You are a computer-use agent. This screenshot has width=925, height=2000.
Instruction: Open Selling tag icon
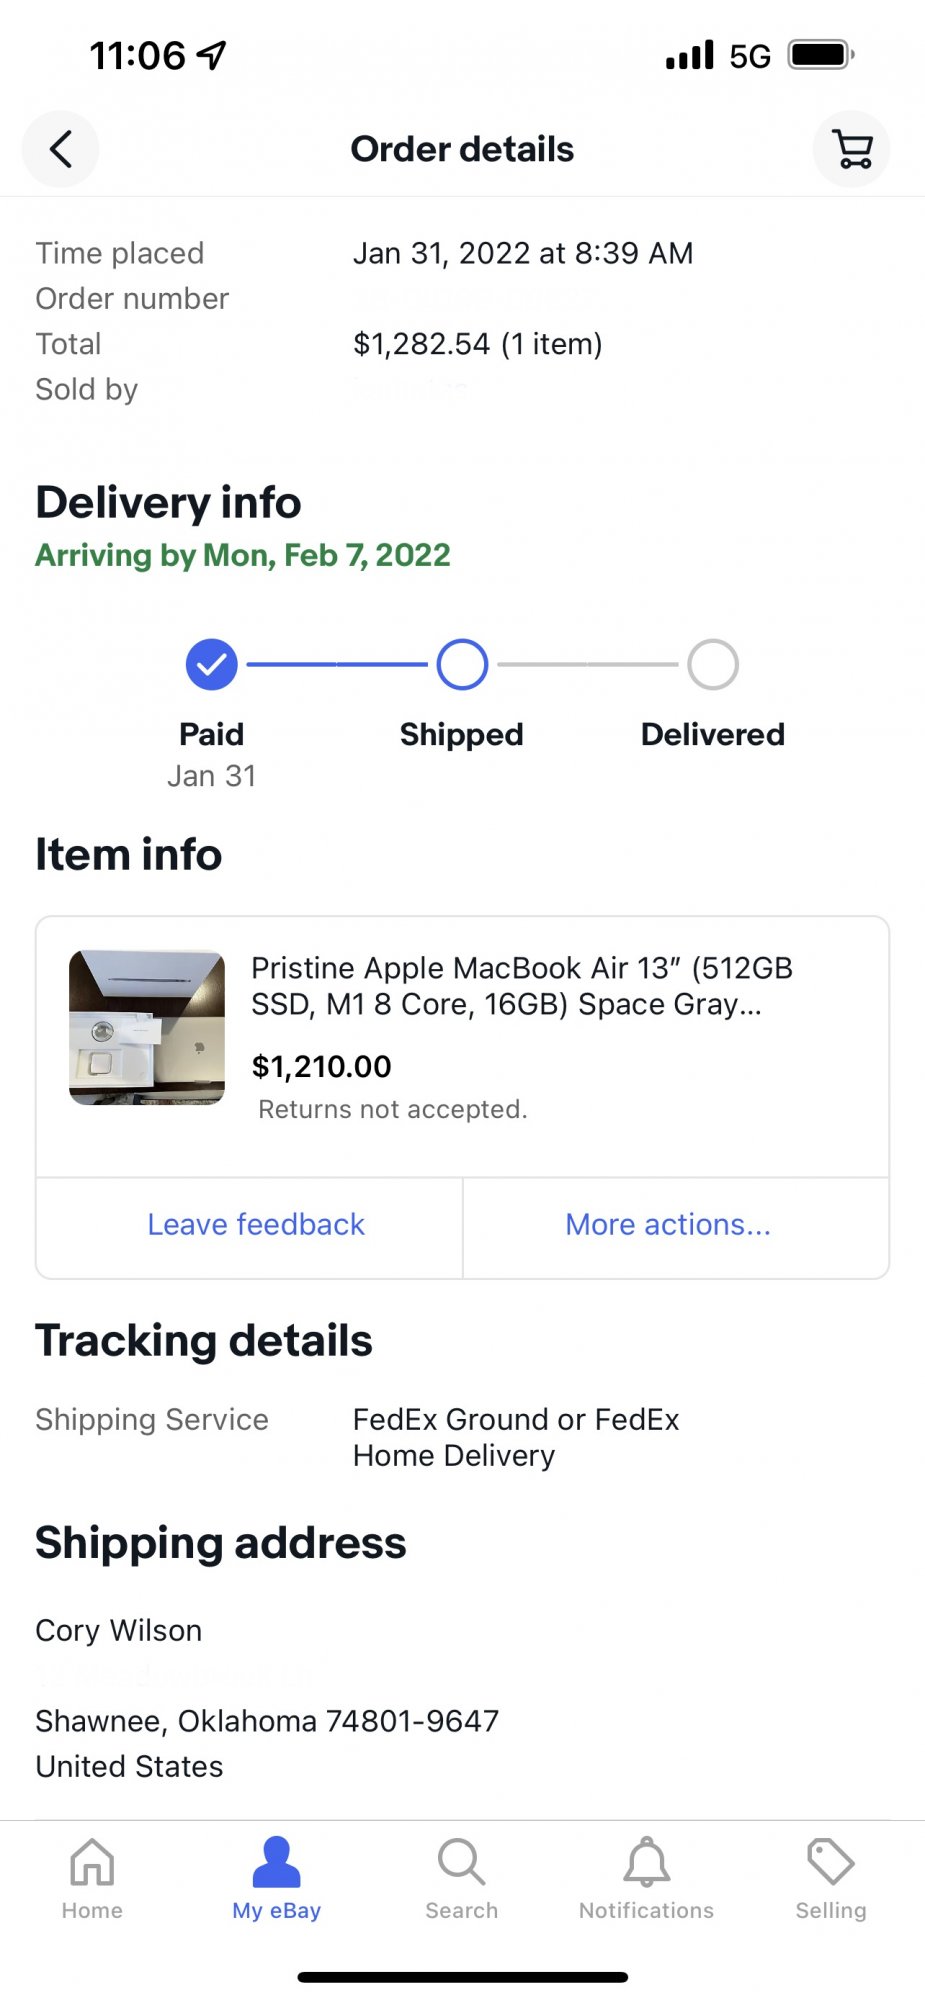click(x=831, y=1862)
